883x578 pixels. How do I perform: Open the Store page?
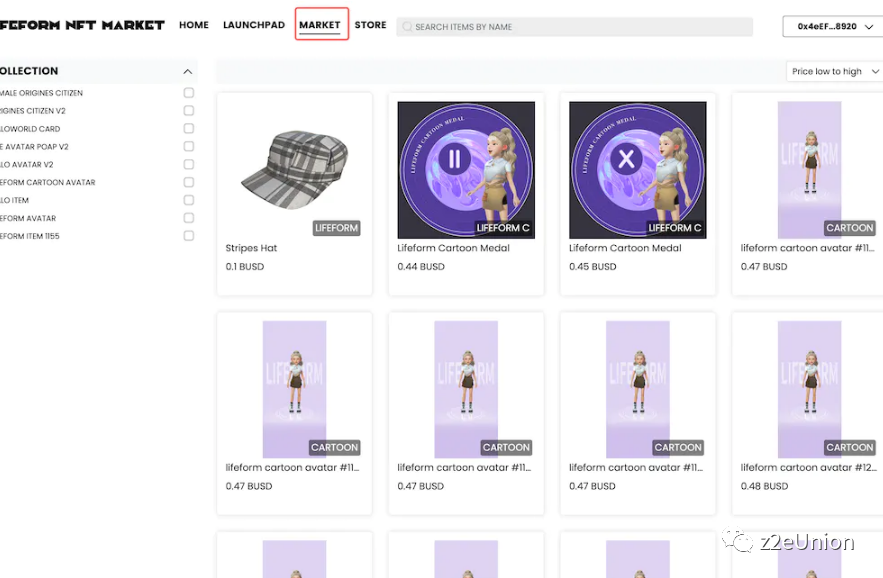pyautogui.click(x=370, y=25)
